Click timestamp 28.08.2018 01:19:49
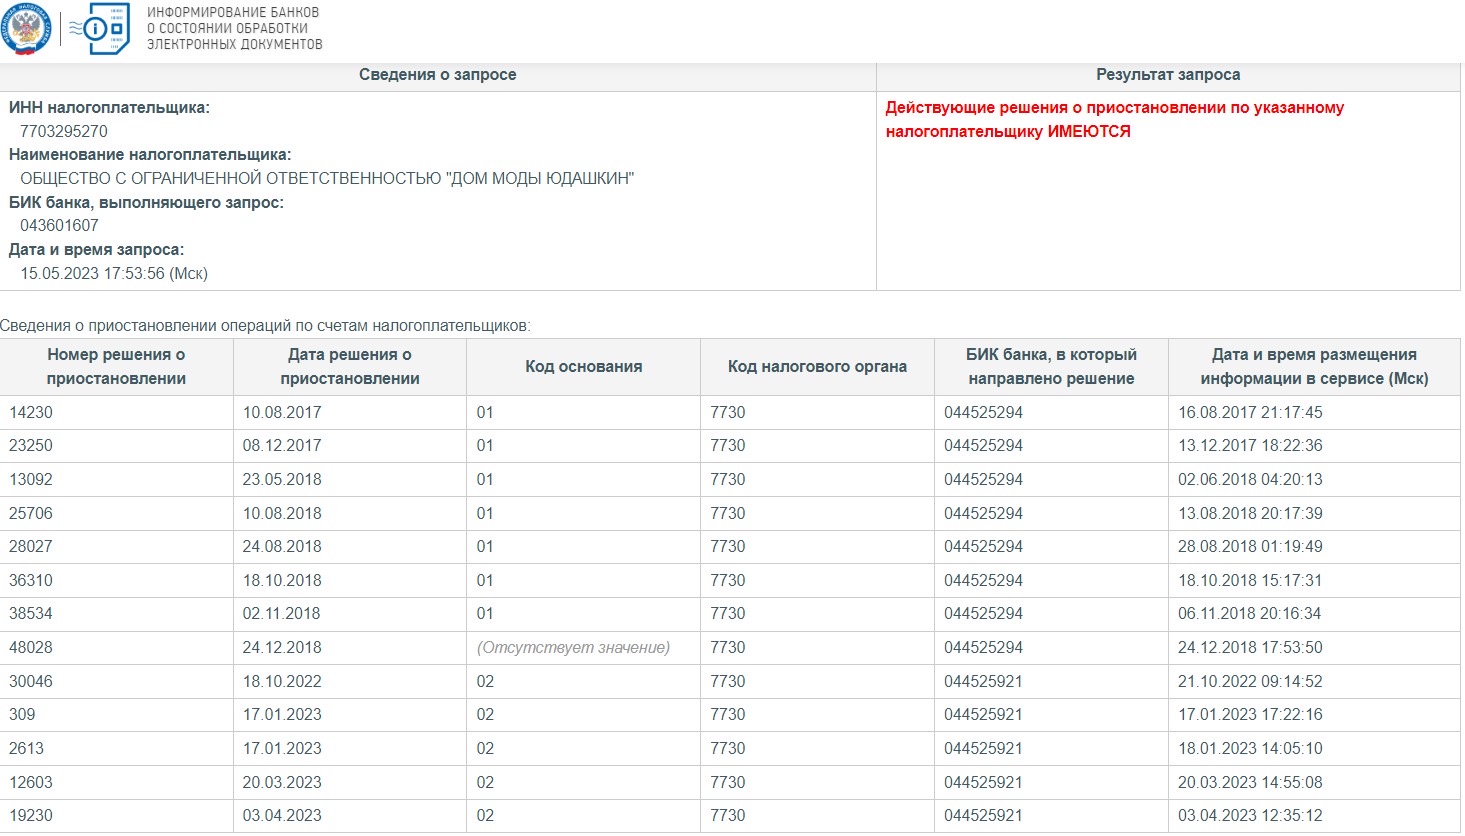The image size is (1465, 836). (1250, 547)
